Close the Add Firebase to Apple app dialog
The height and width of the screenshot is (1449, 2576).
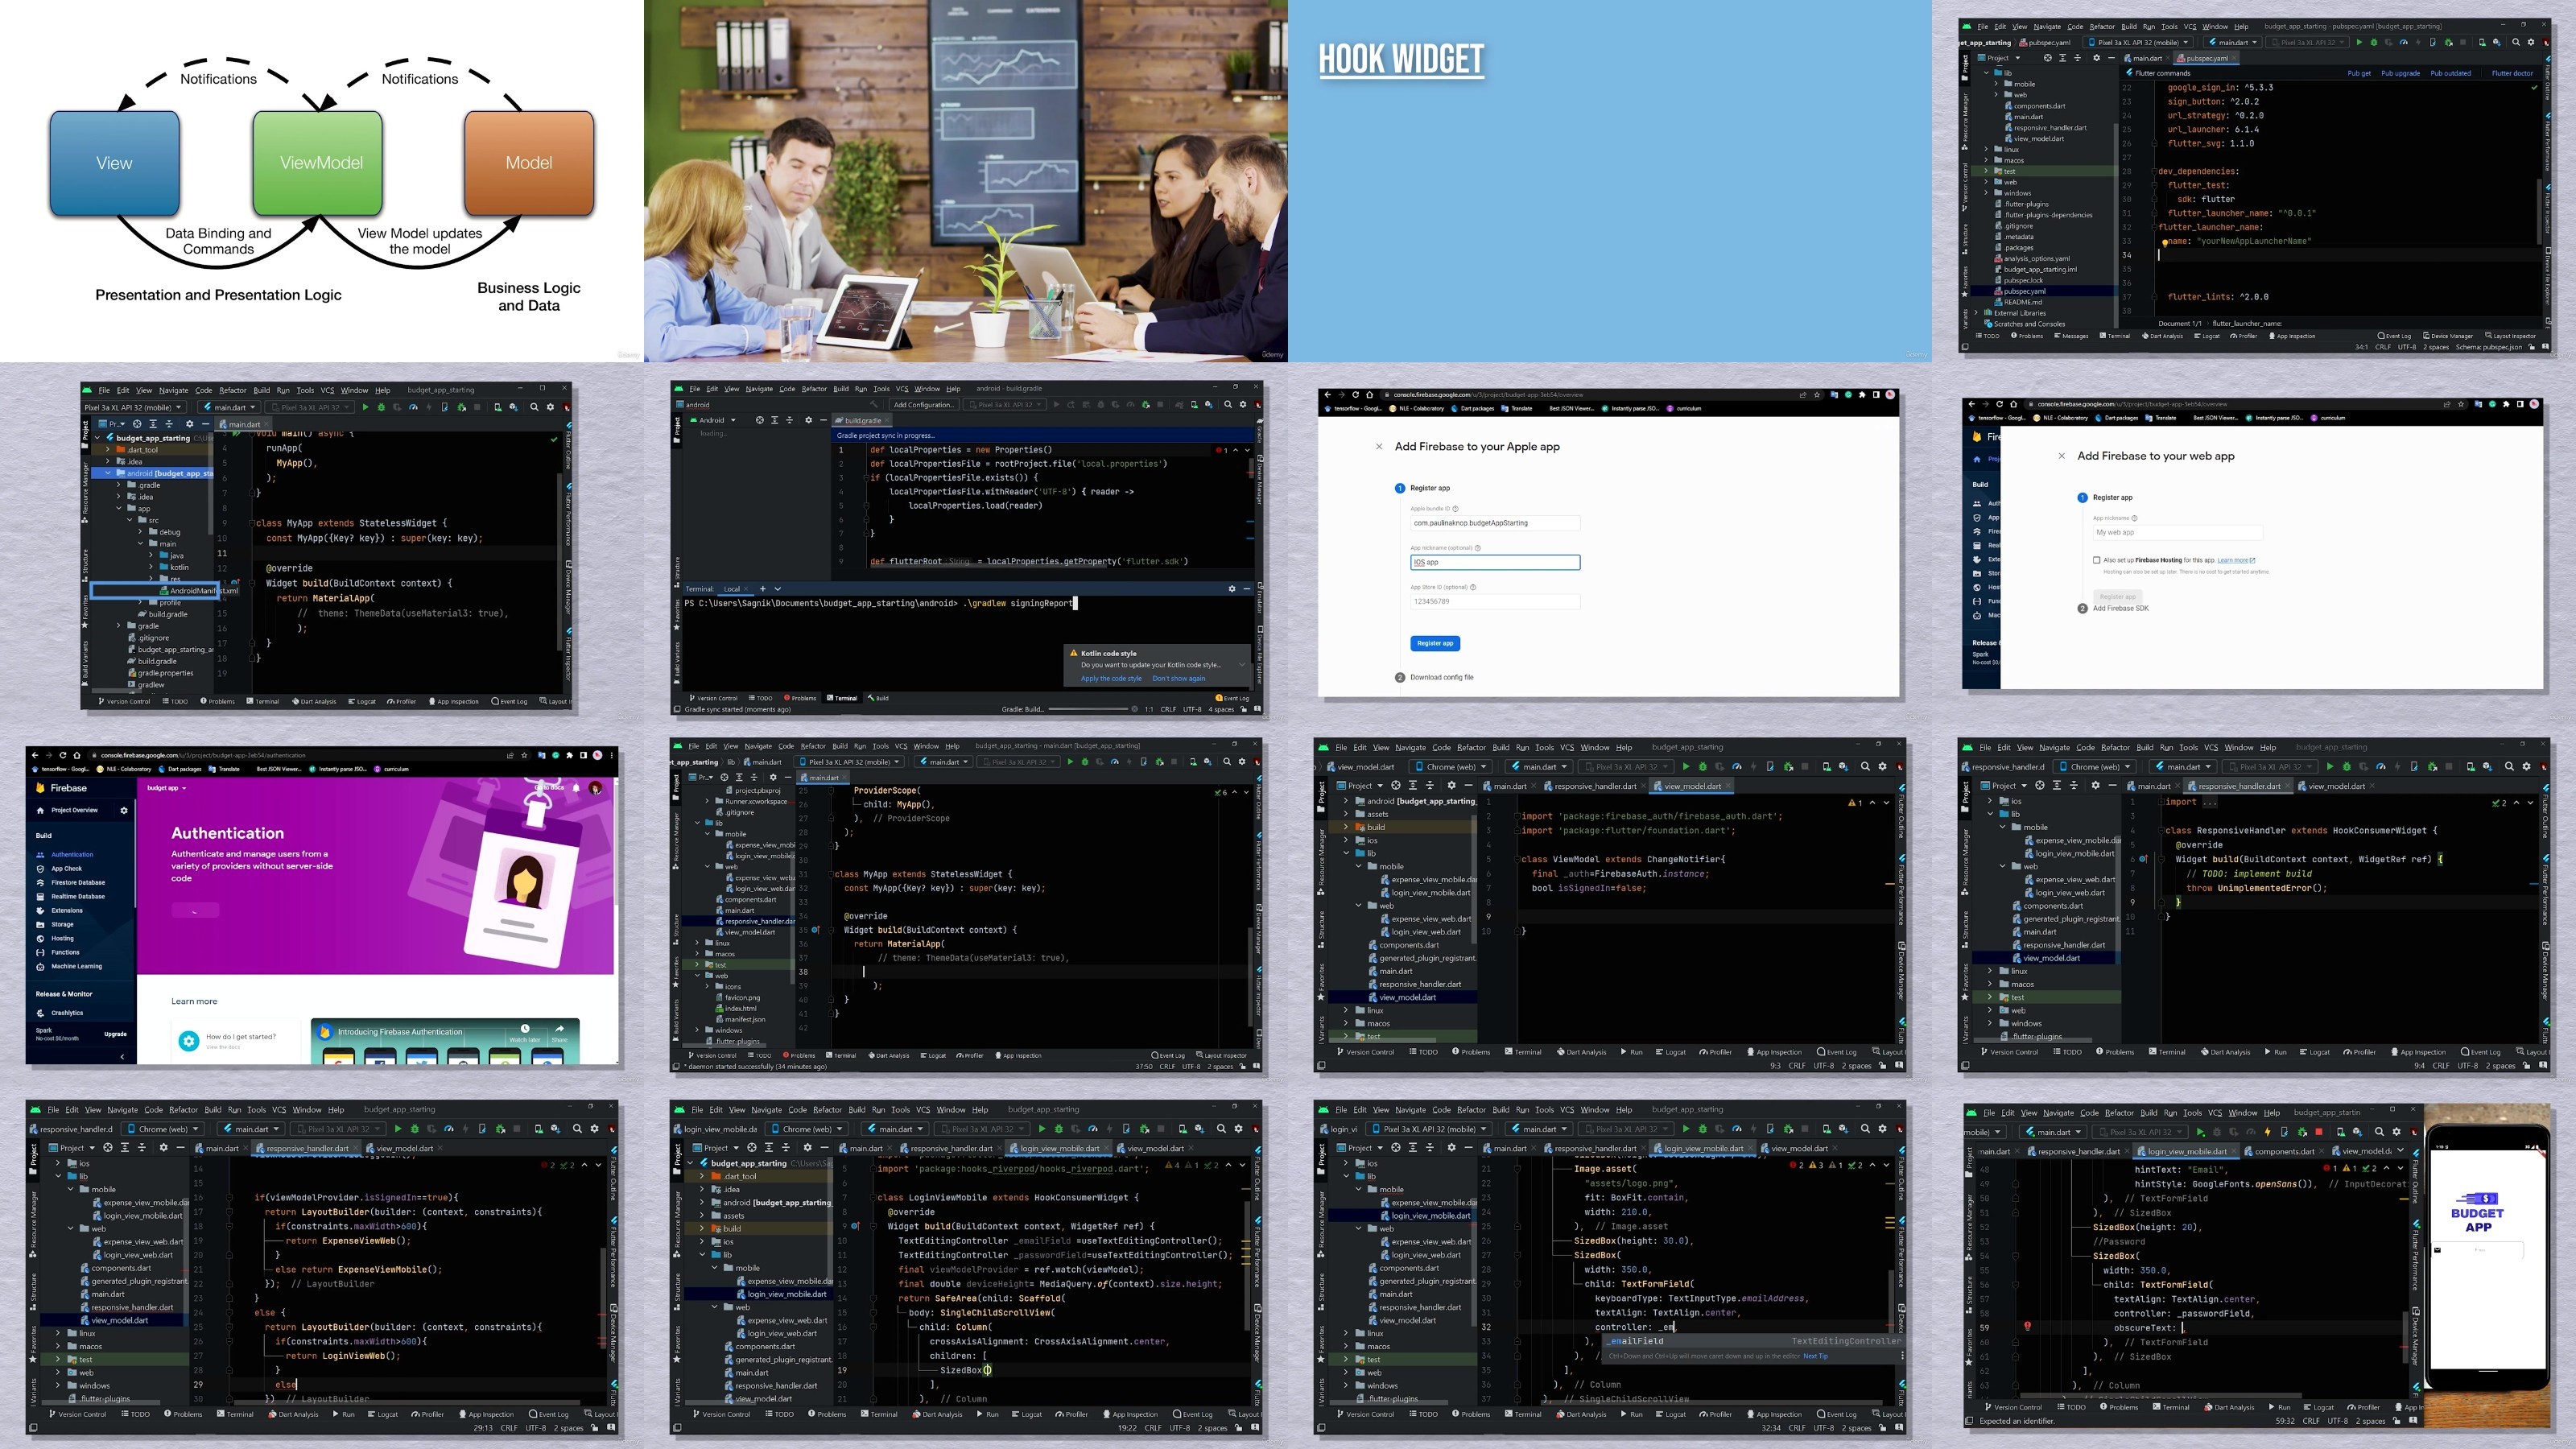coord(1379,447)
